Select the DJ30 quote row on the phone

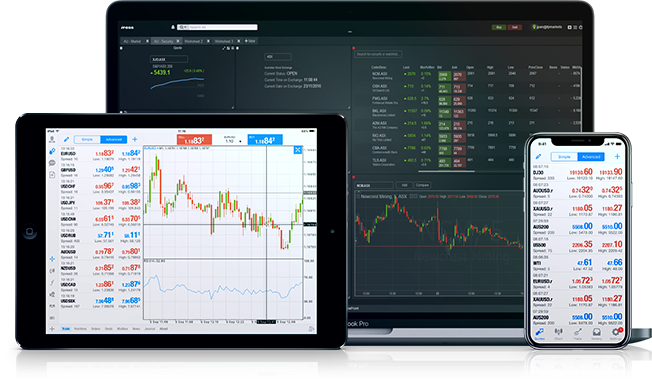tap(578, 173)
